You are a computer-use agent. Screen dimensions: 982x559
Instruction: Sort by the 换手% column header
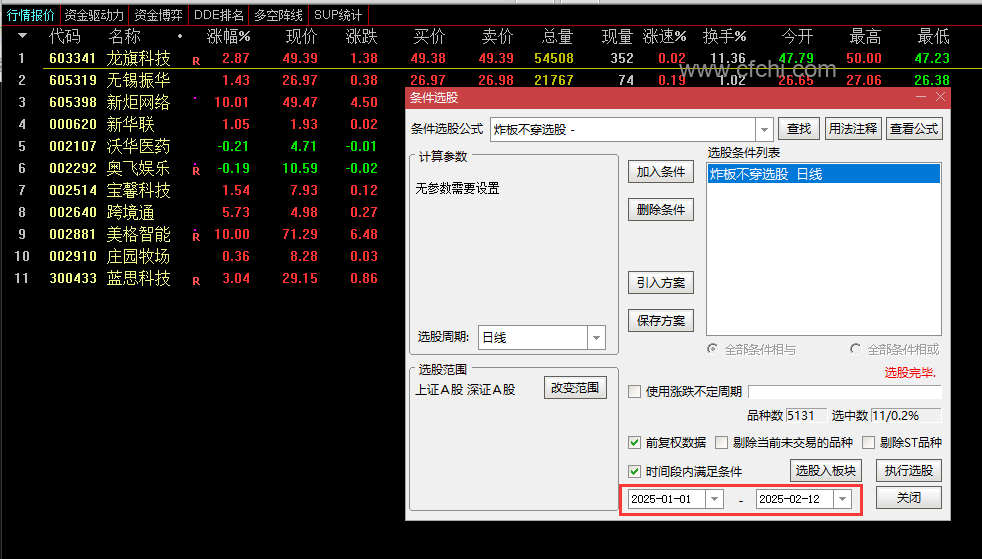click(x=725, y=37)
